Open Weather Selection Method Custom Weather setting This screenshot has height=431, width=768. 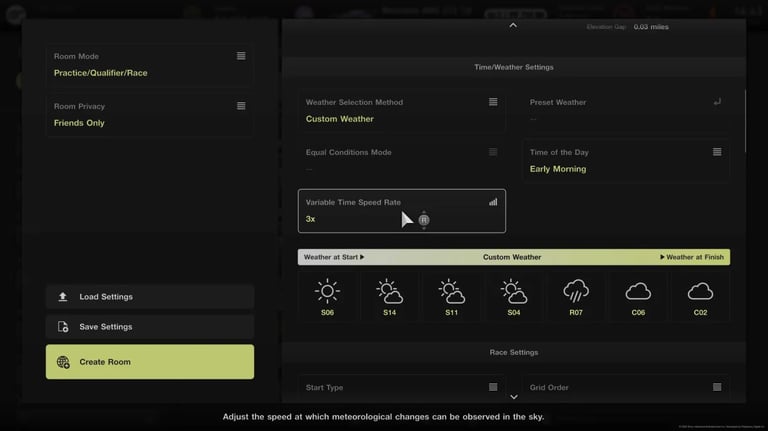pos(402,111)
